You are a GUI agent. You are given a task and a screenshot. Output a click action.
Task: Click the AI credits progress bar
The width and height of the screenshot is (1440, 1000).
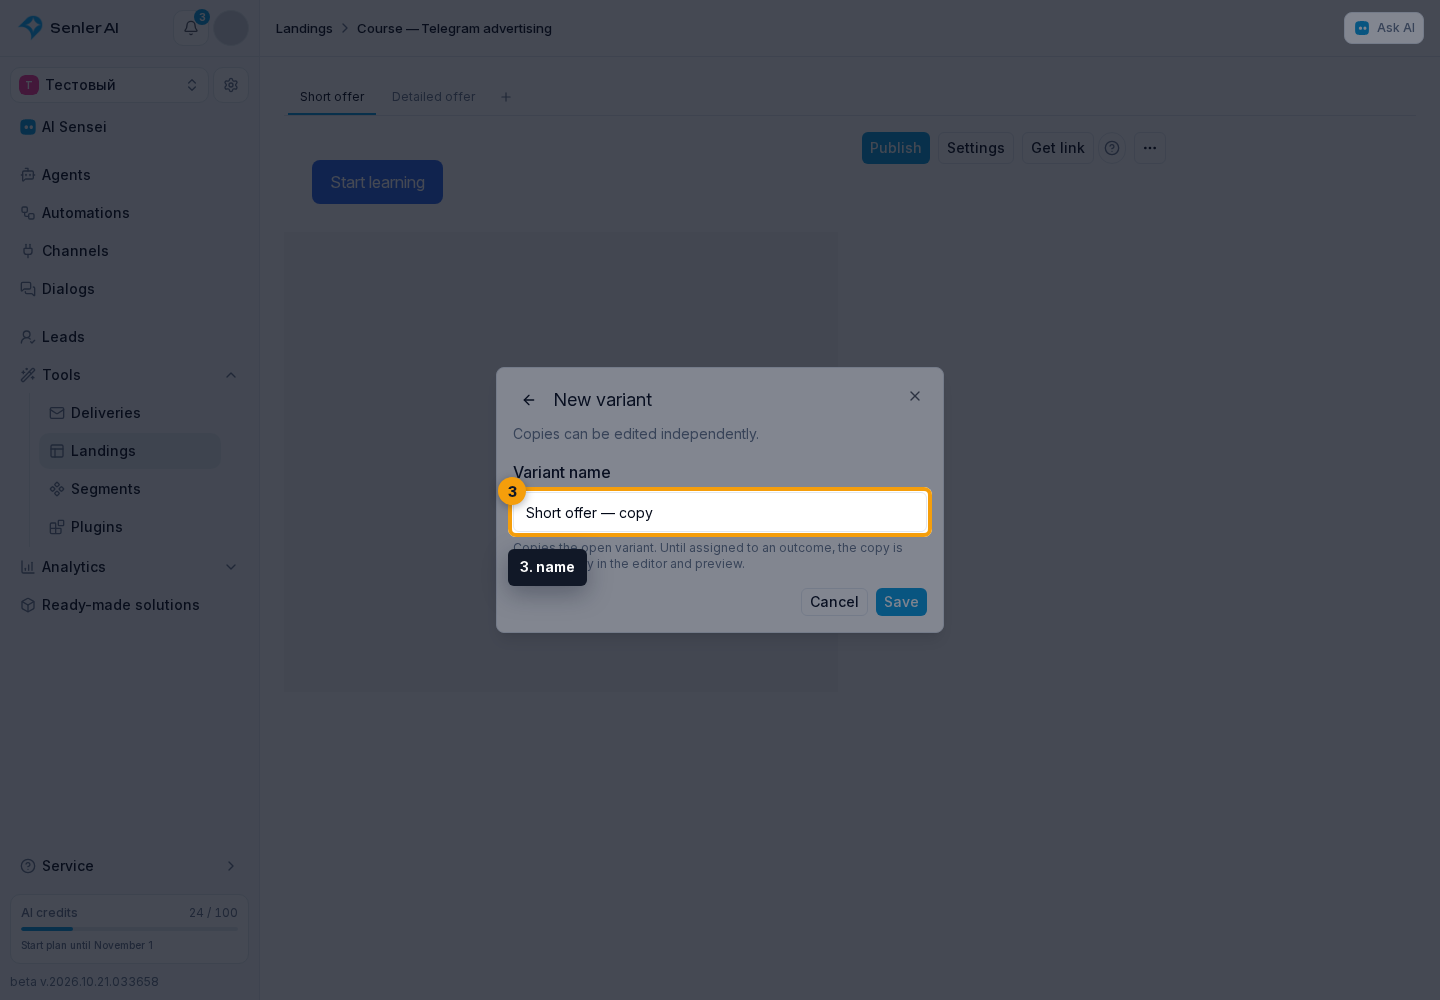[x=130, y=929]
